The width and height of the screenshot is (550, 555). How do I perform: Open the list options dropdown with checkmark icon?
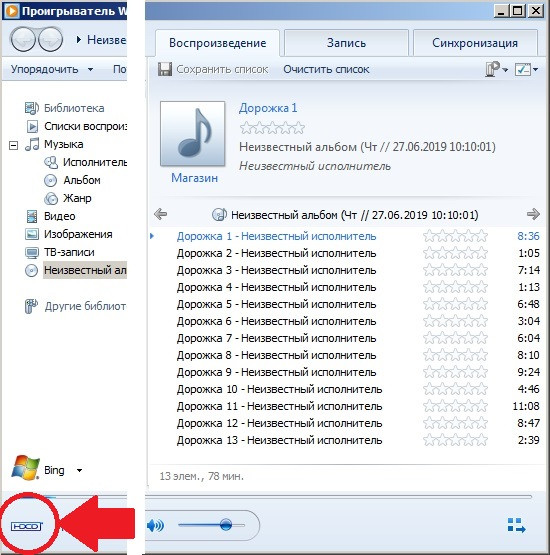(x=527, y=69)
